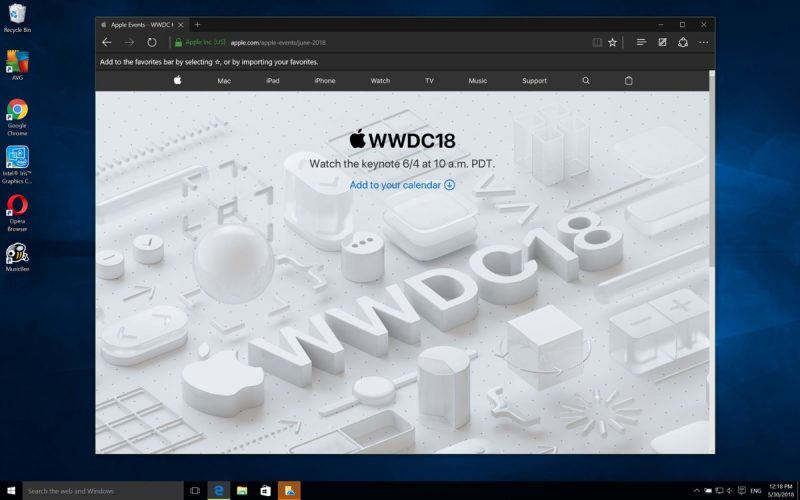The height and width of the screenshot is (500, 800).
Task: Close the Apple Events tab
Action: pyautogui.click(x=181, y=24)
